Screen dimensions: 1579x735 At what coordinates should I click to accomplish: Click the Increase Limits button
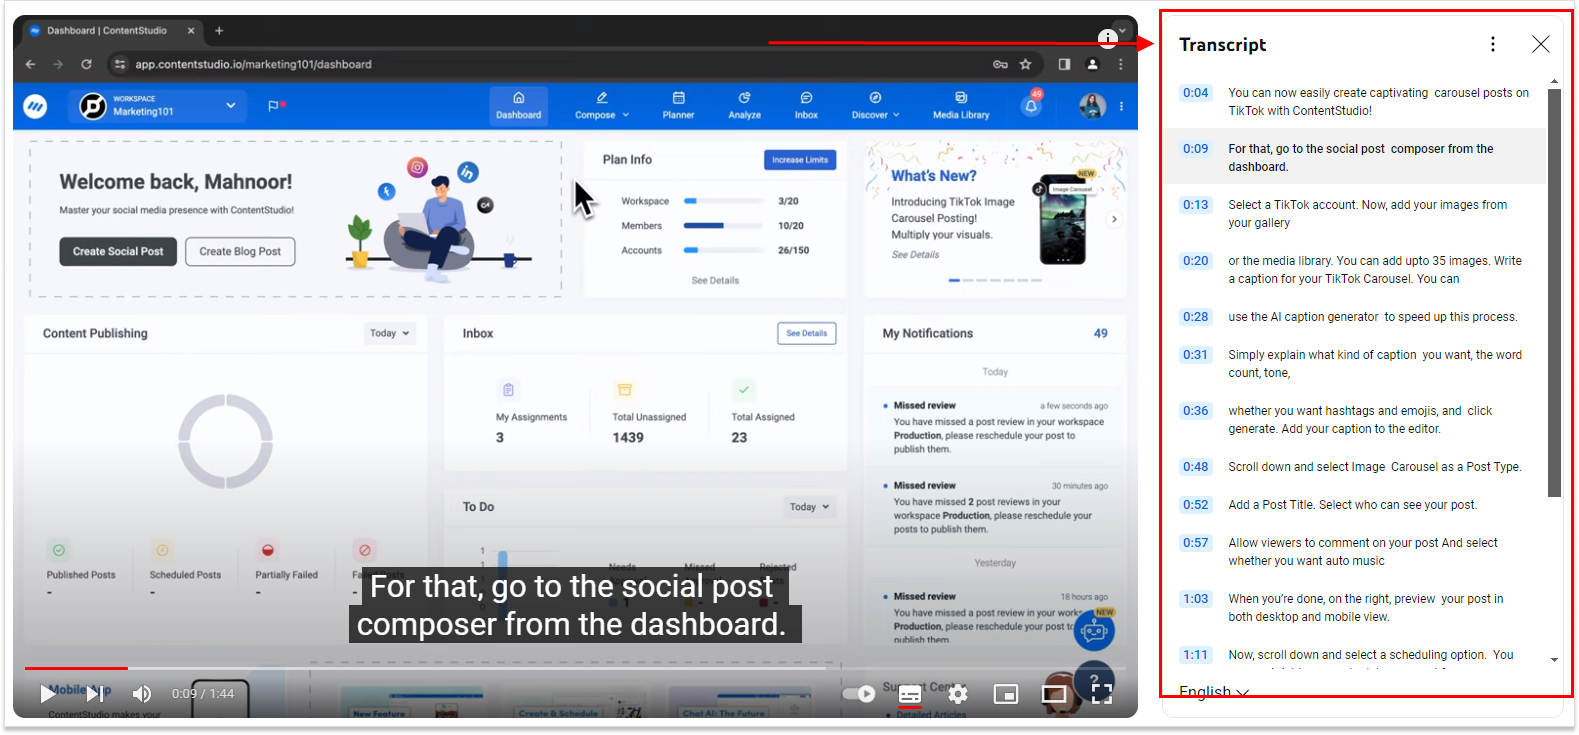click(x=800, y=160)
